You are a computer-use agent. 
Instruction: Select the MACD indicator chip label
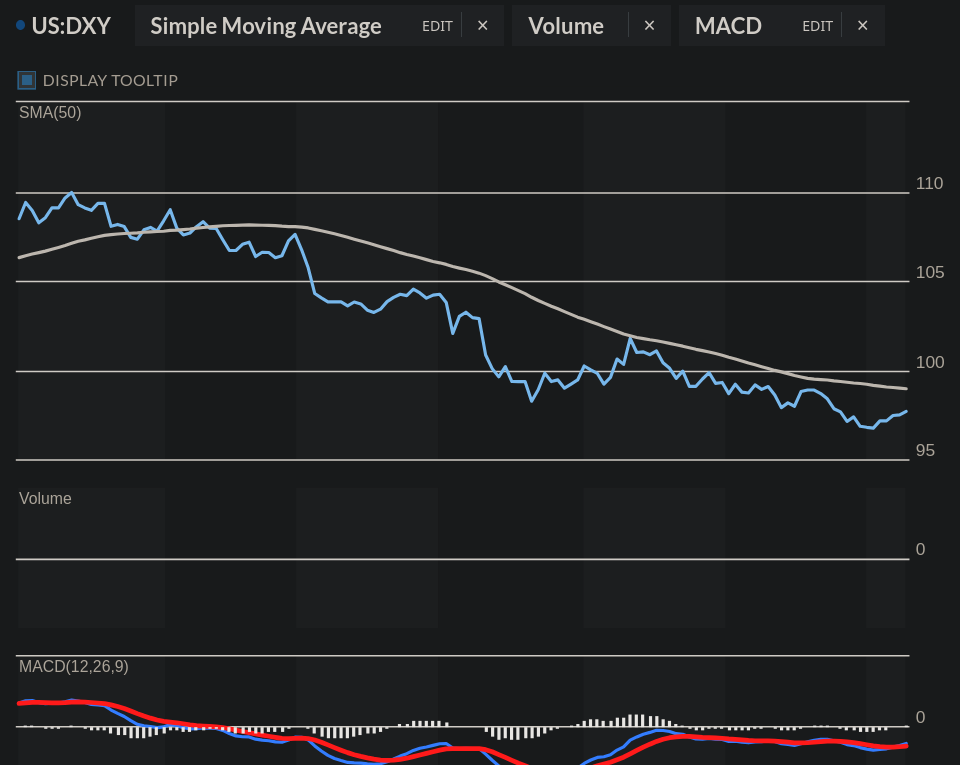[x=728, y=26]
